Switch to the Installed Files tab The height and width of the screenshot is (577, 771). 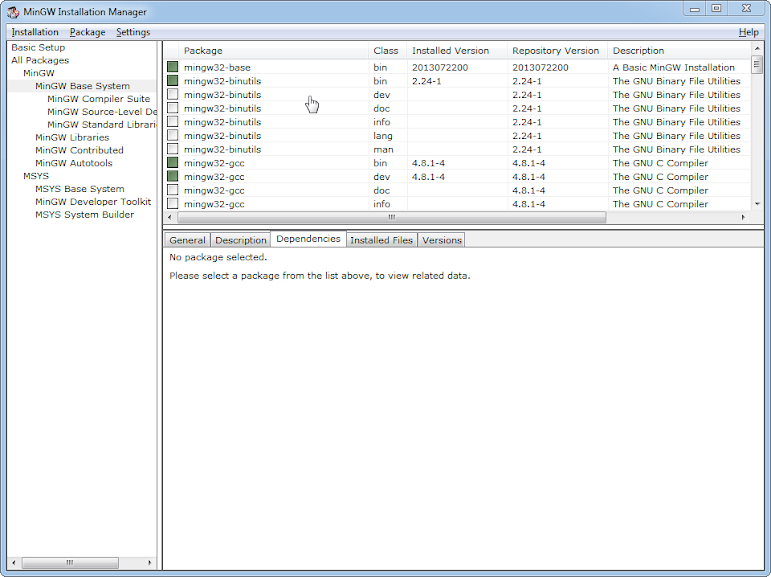382,240
